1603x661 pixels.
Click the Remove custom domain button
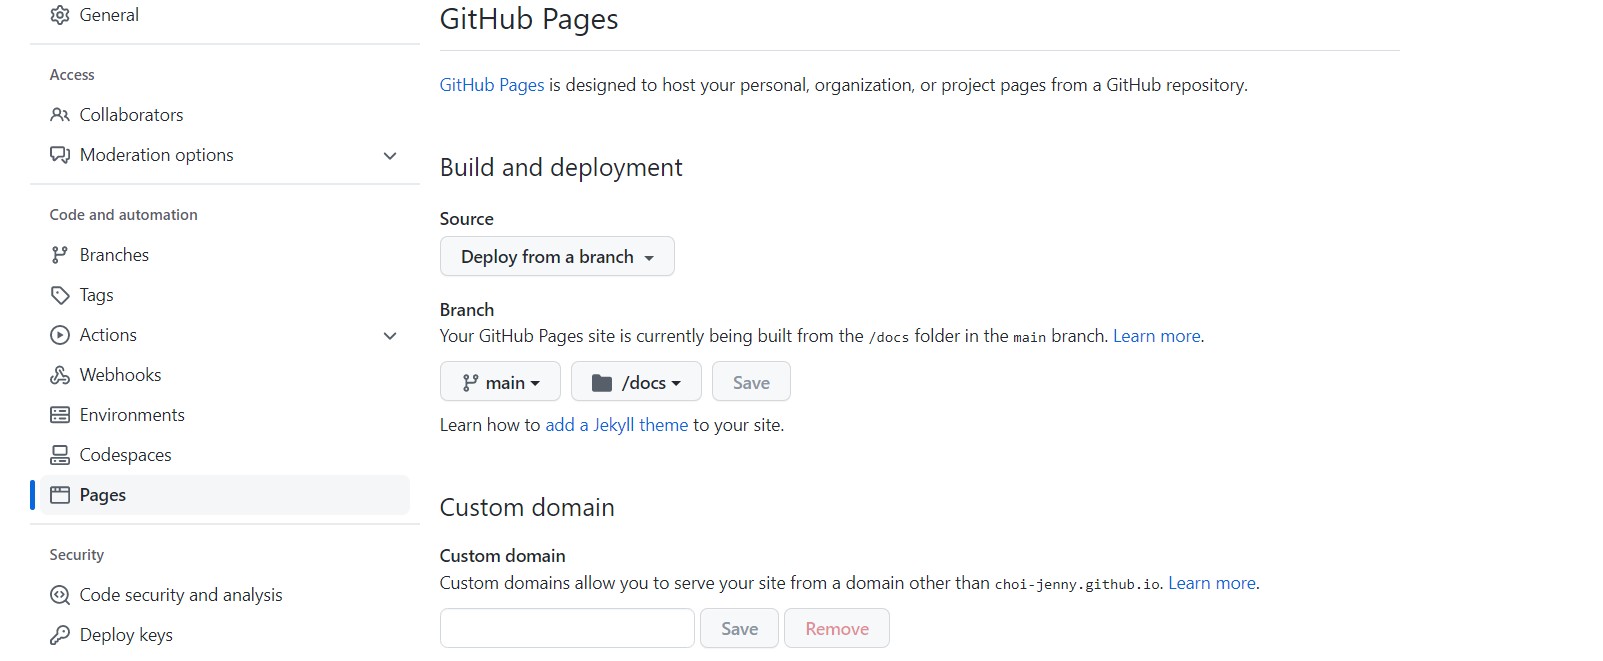[x=837, y=628]
